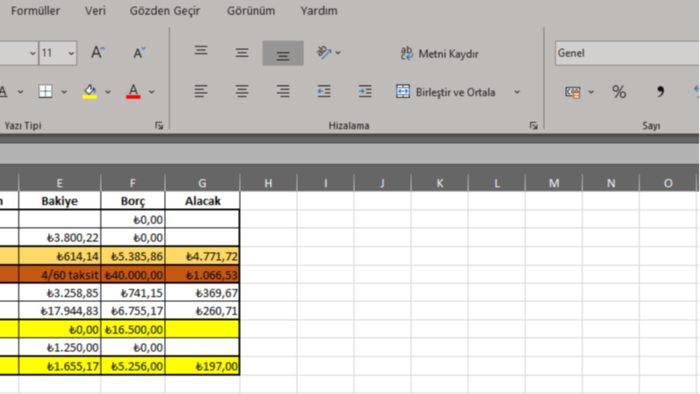Select cell with ₺1.066,53
Image resolution: width=700 pixels, height=394 pixels.
coord(202,274)
